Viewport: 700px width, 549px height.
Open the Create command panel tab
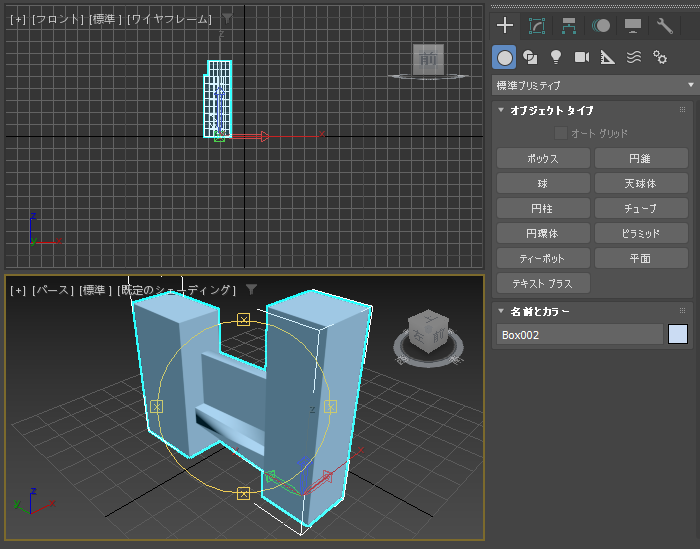505,25
